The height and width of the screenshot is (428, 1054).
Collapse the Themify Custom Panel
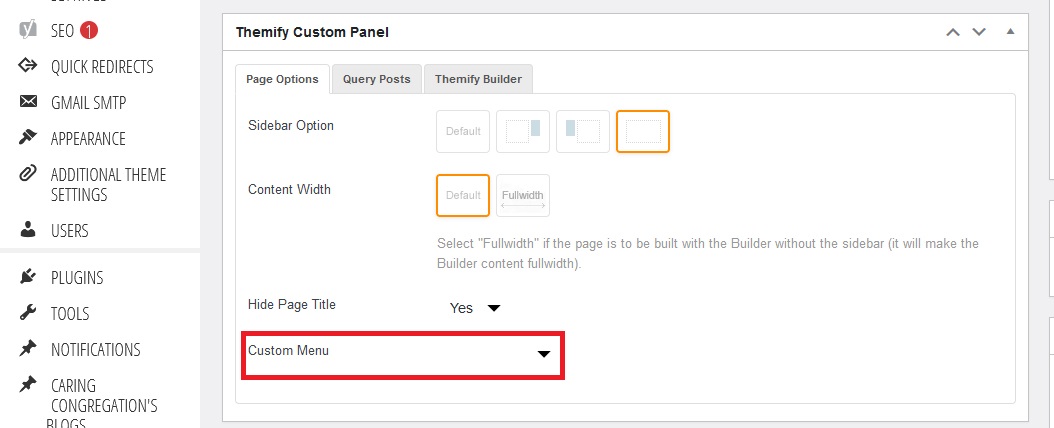click(1010, 32)
